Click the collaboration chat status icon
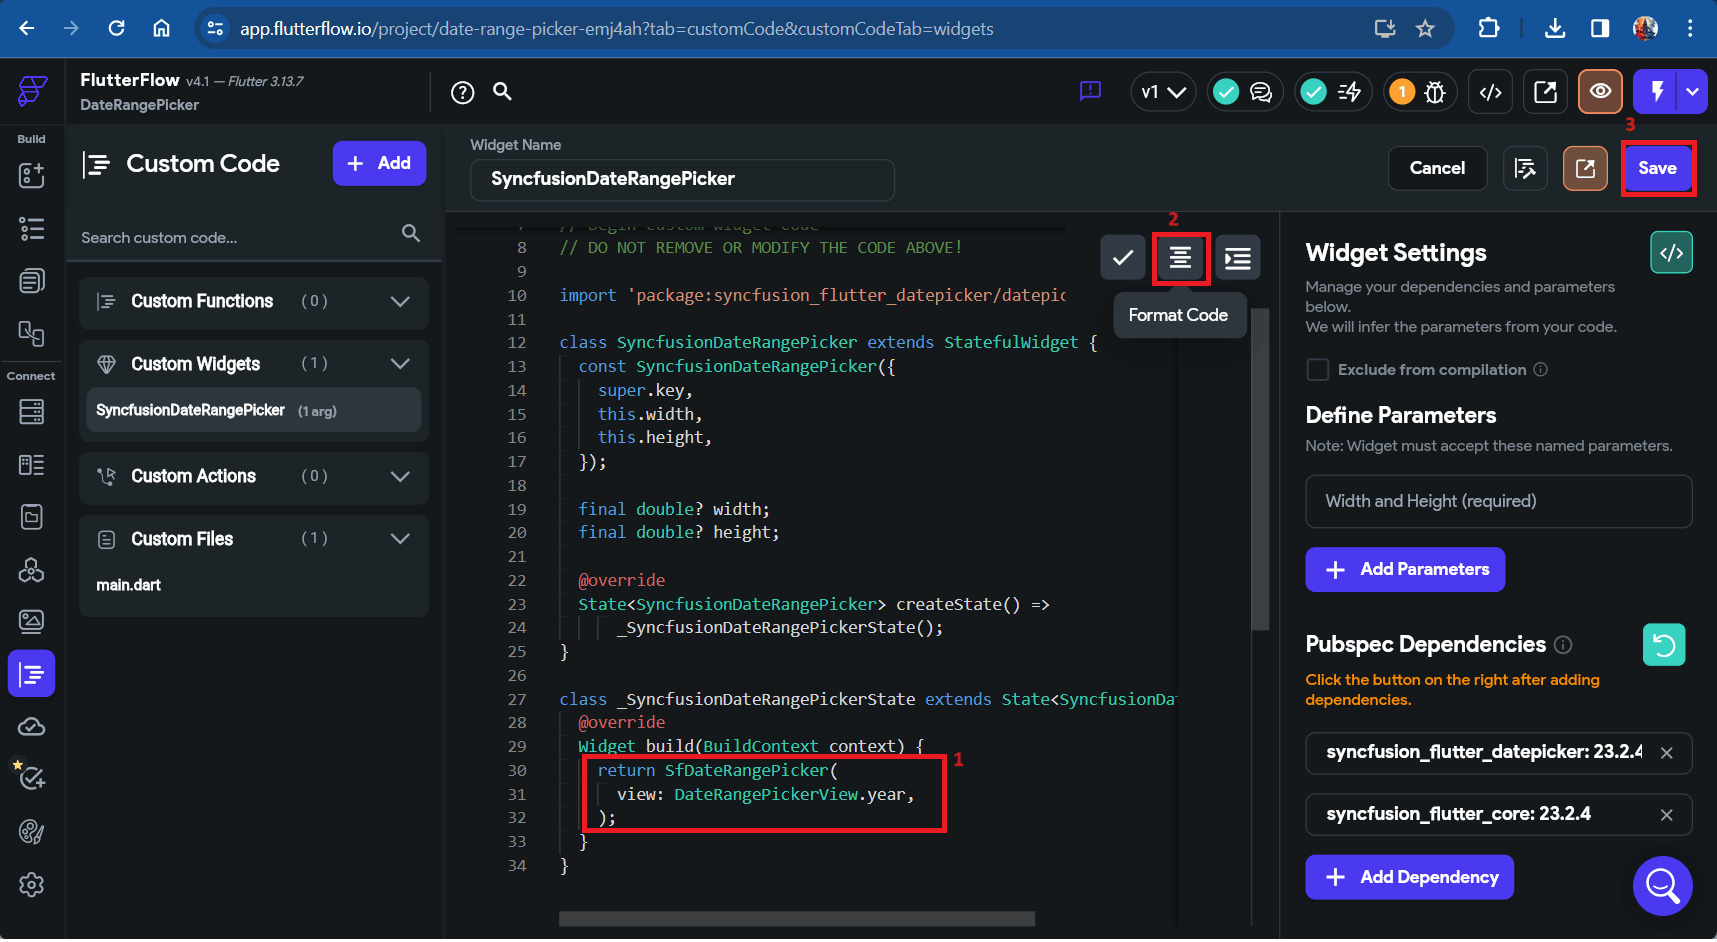This screenshot has width=1717, height=942. [1261, 92]
